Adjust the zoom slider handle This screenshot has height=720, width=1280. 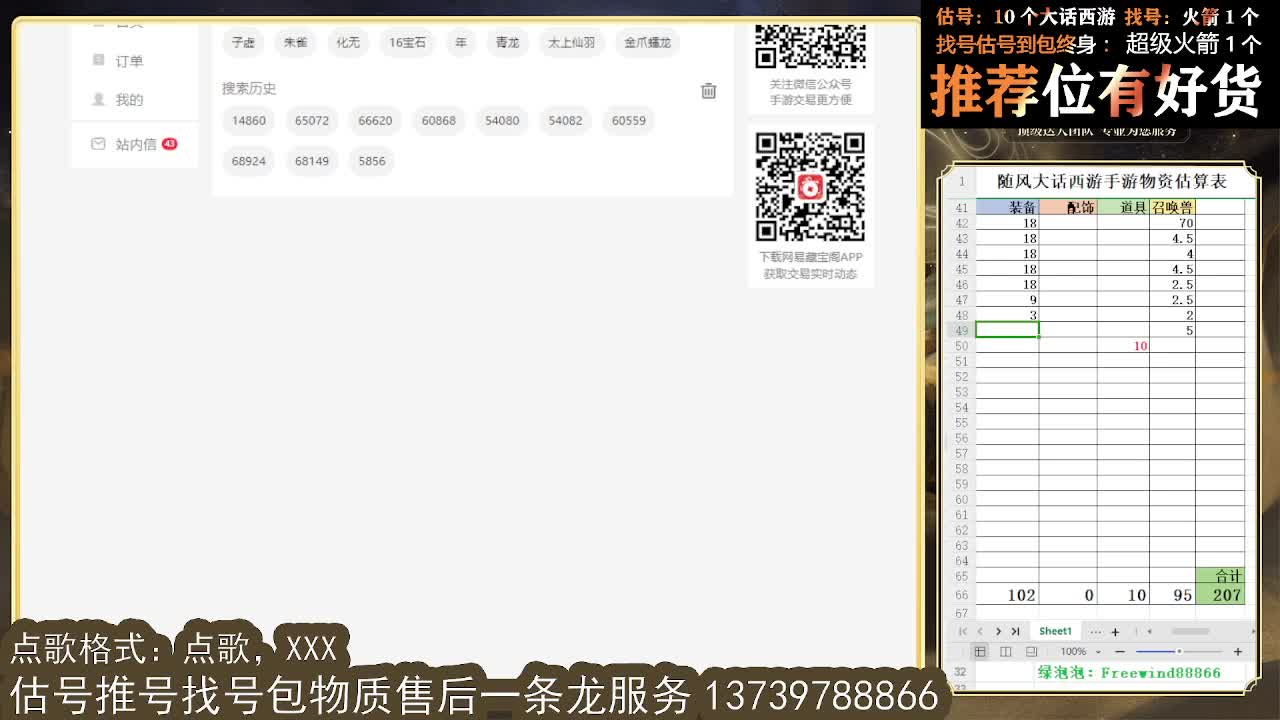1180,650
